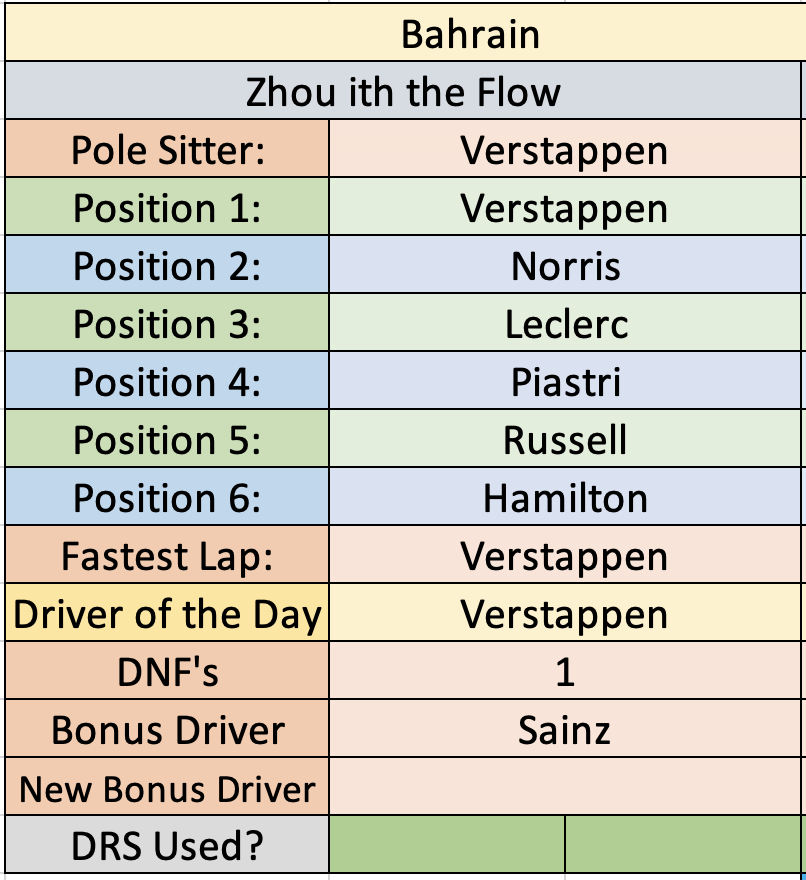Screen dimensions: 806x880
Task: Select the Pole Sitter Verstappen value cell
Action: [565, 149]
